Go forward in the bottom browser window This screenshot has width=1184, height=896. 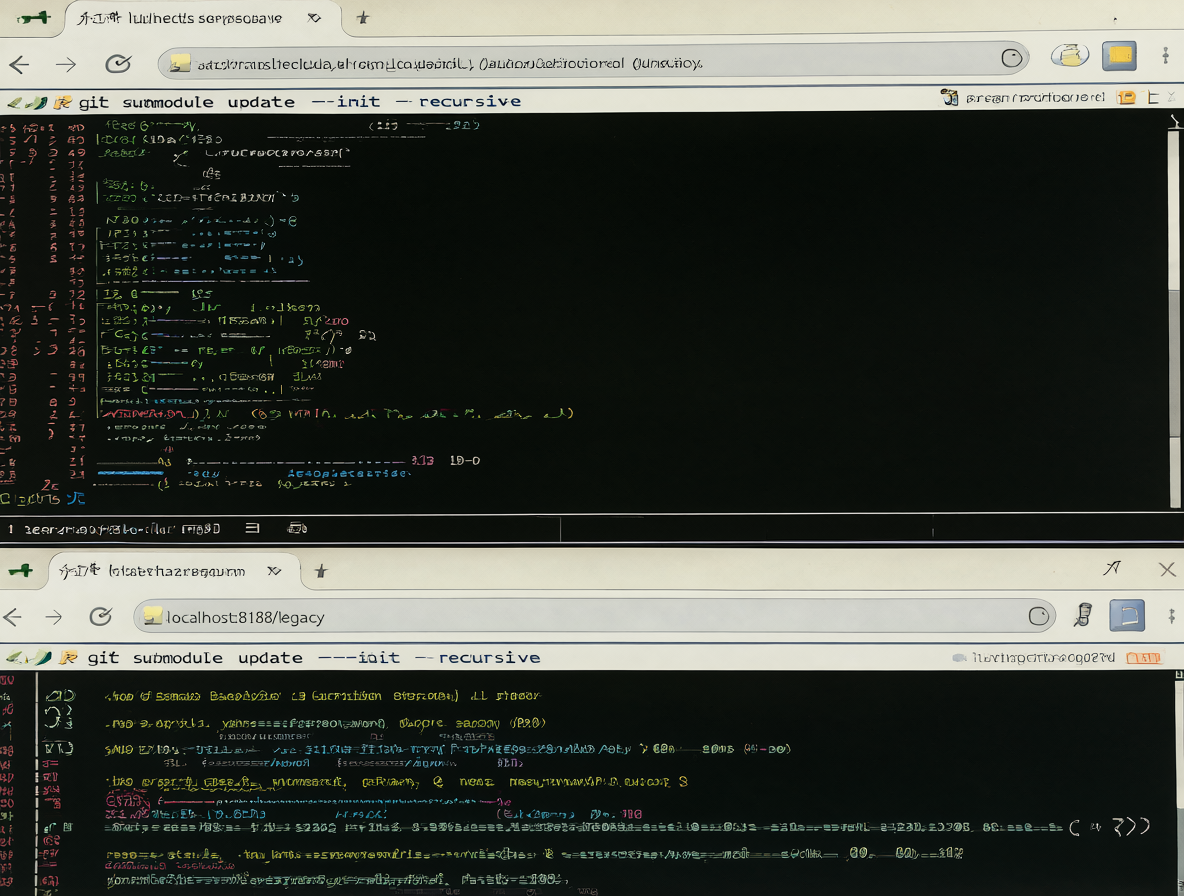[54, 617]
